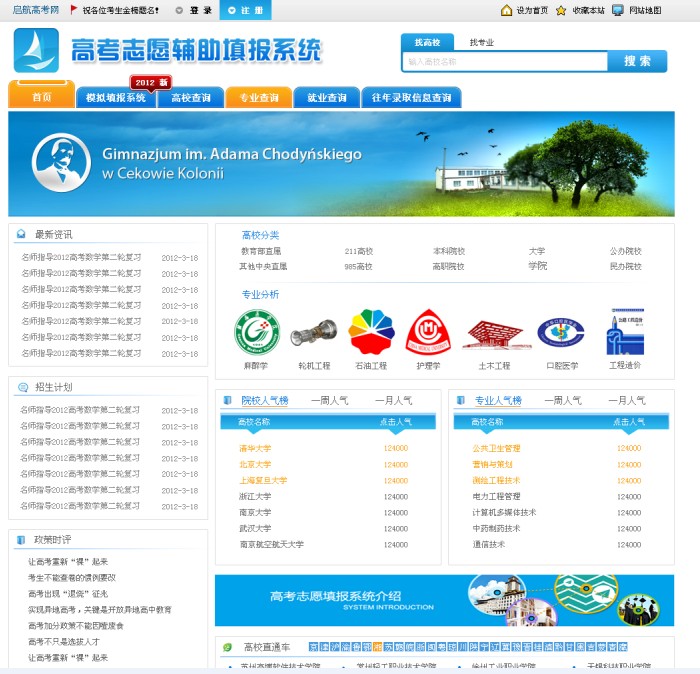Screen dimensions: 700x674
Task: Click the 院校人气榜 book icon
Action: tap(227, 400)
